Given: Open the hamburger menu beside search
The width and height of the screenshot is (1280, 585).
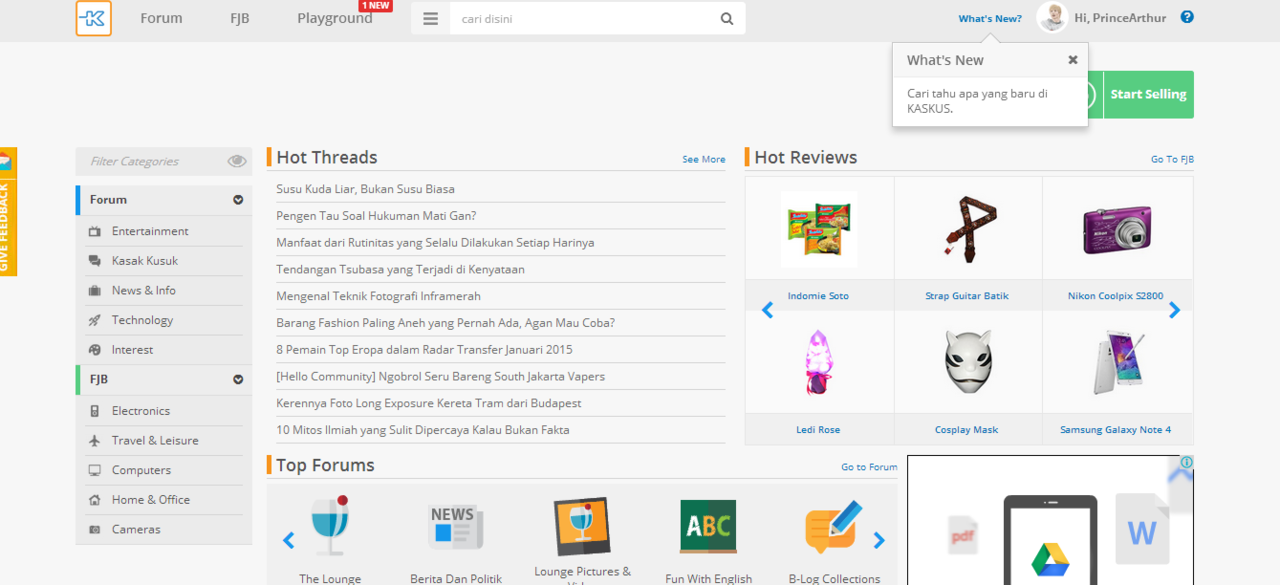Looking at the screenshot, I should [x=430, y=18].
